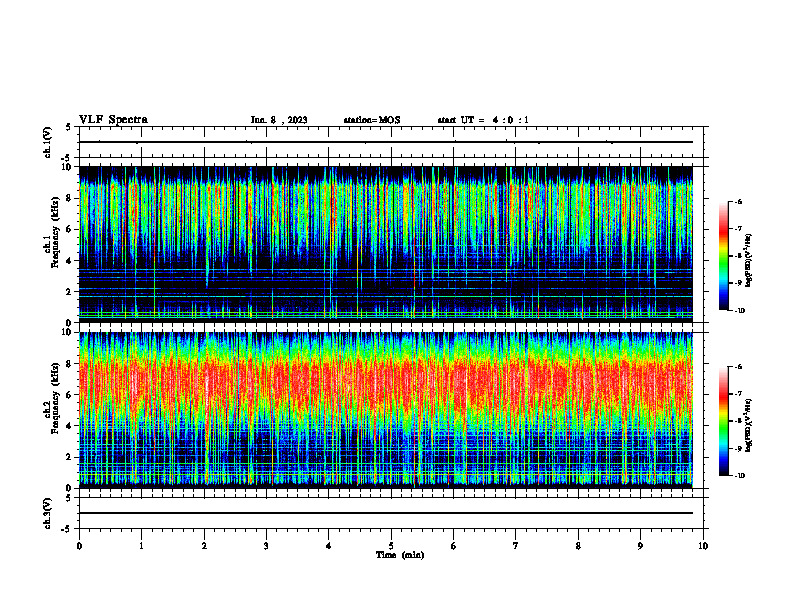Click the ch.2 frequency tick "2"
The width and height of the screenshot is (792, 612).
70,457
